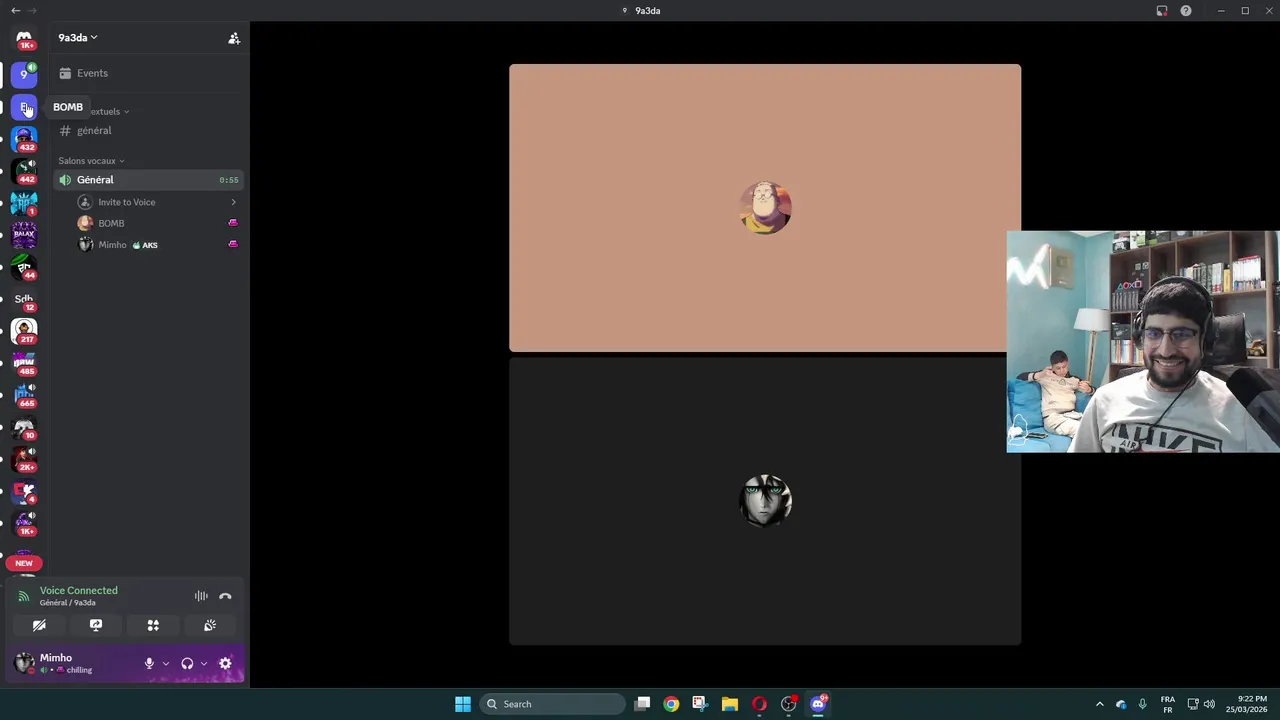Viewport: 1280px width, 720px height.
Task: Open the général text channel
Action: point(147,131)
